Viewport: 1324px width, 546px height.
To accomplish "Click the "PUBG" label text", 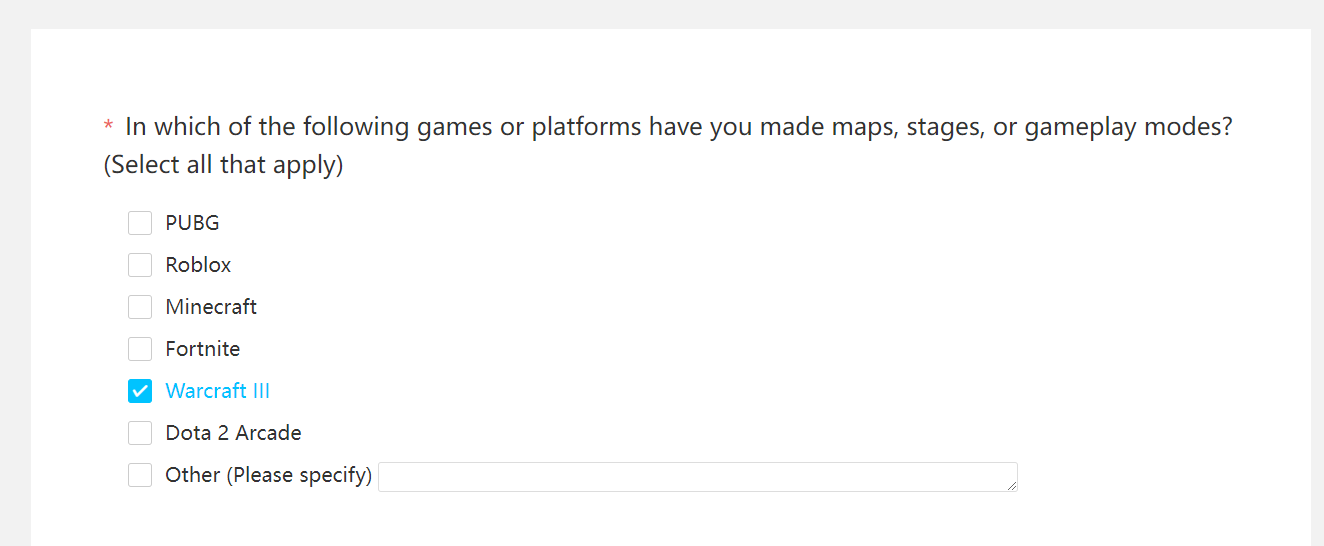I will pos(192,223).
